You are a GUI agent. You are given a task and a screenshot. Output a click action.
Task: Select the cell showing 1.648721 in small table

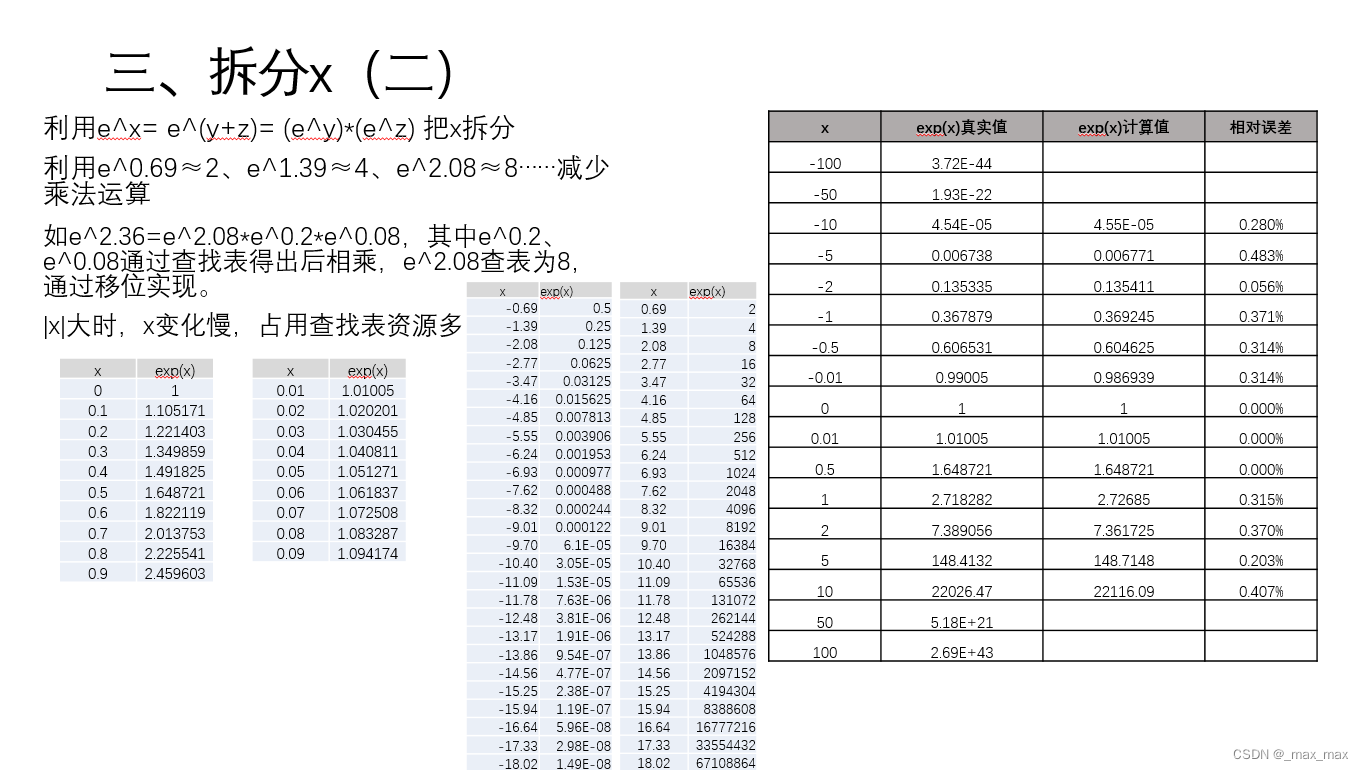[x=176, y=492]
